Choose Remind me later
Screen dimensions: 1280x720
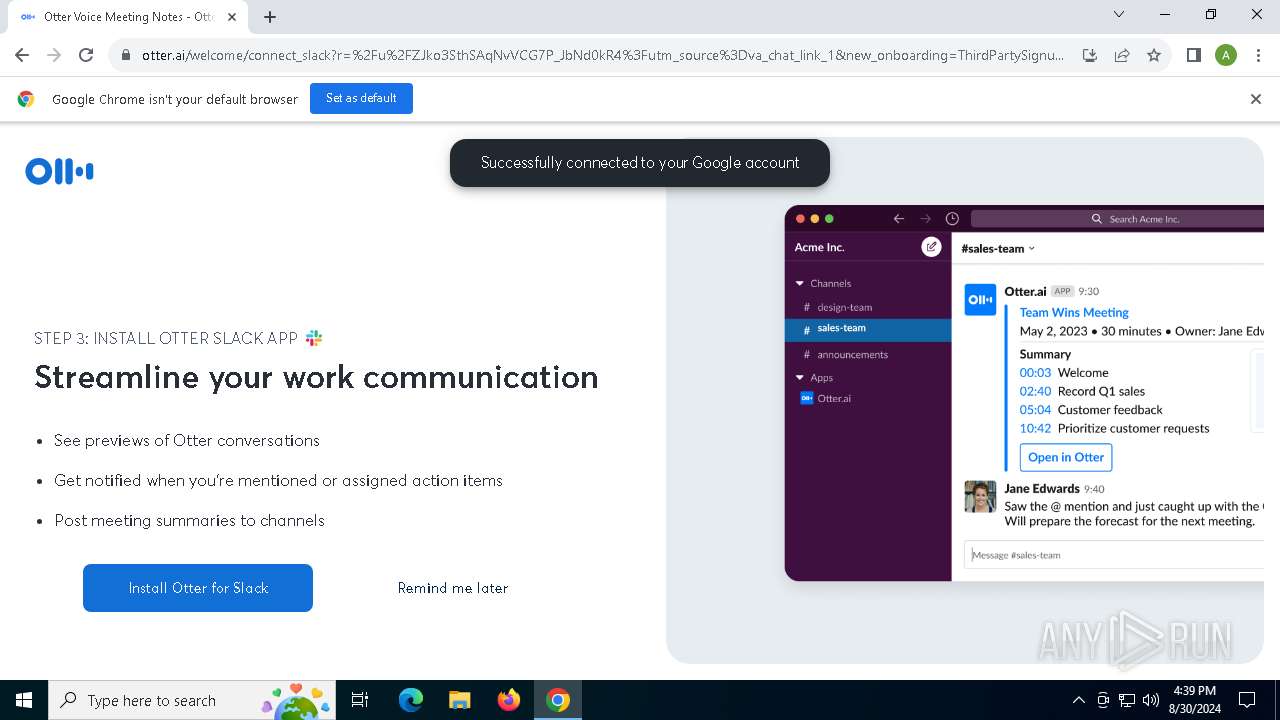pyautogui.click(x=453, y=588)
